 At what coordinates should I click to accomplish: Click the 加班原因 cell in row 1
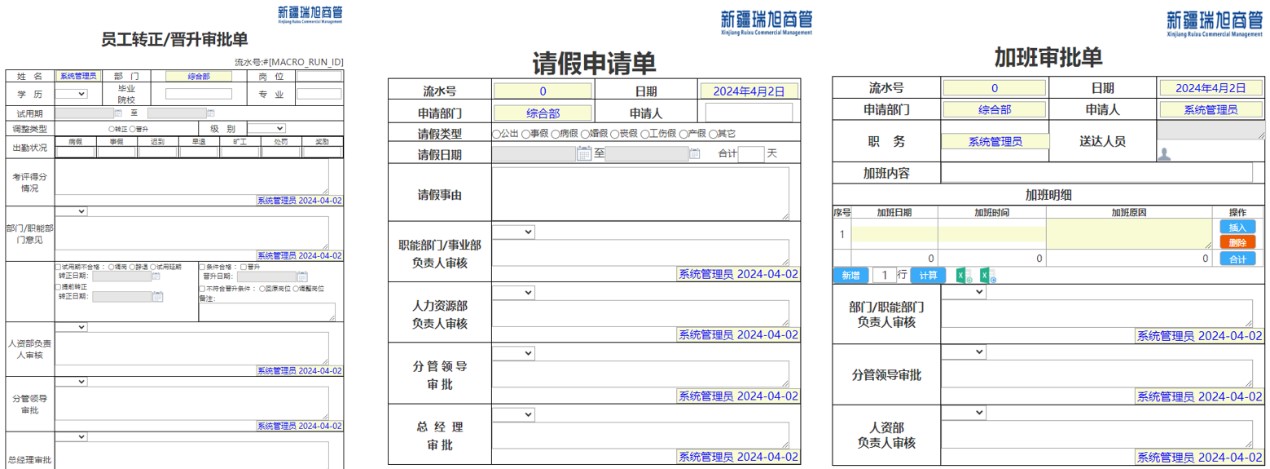click(x=1129, y=234)
